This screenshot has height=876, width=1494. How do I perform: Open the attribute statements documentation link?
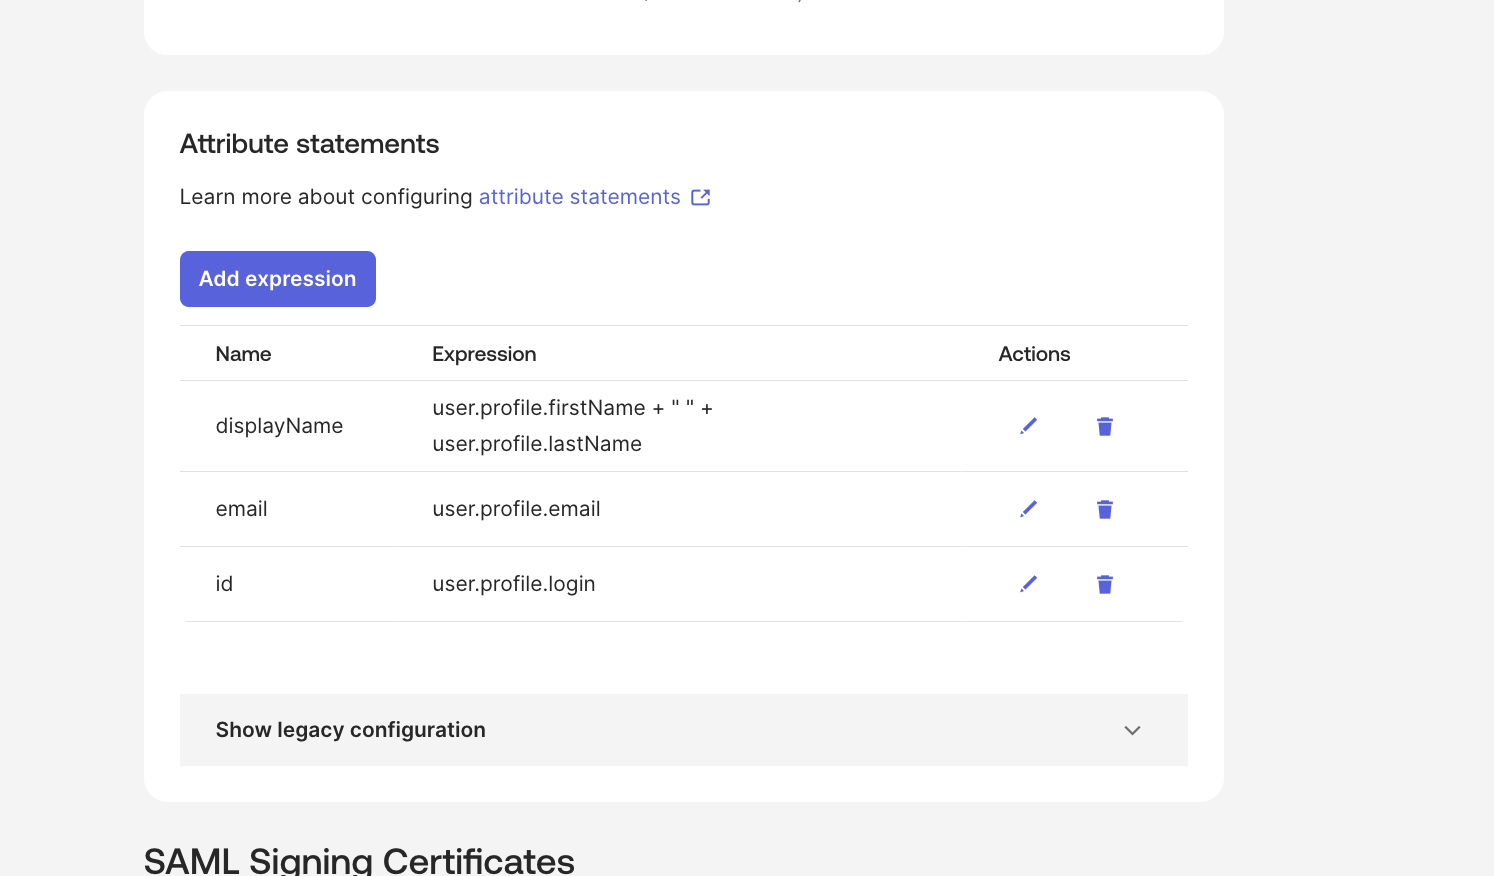579,197
